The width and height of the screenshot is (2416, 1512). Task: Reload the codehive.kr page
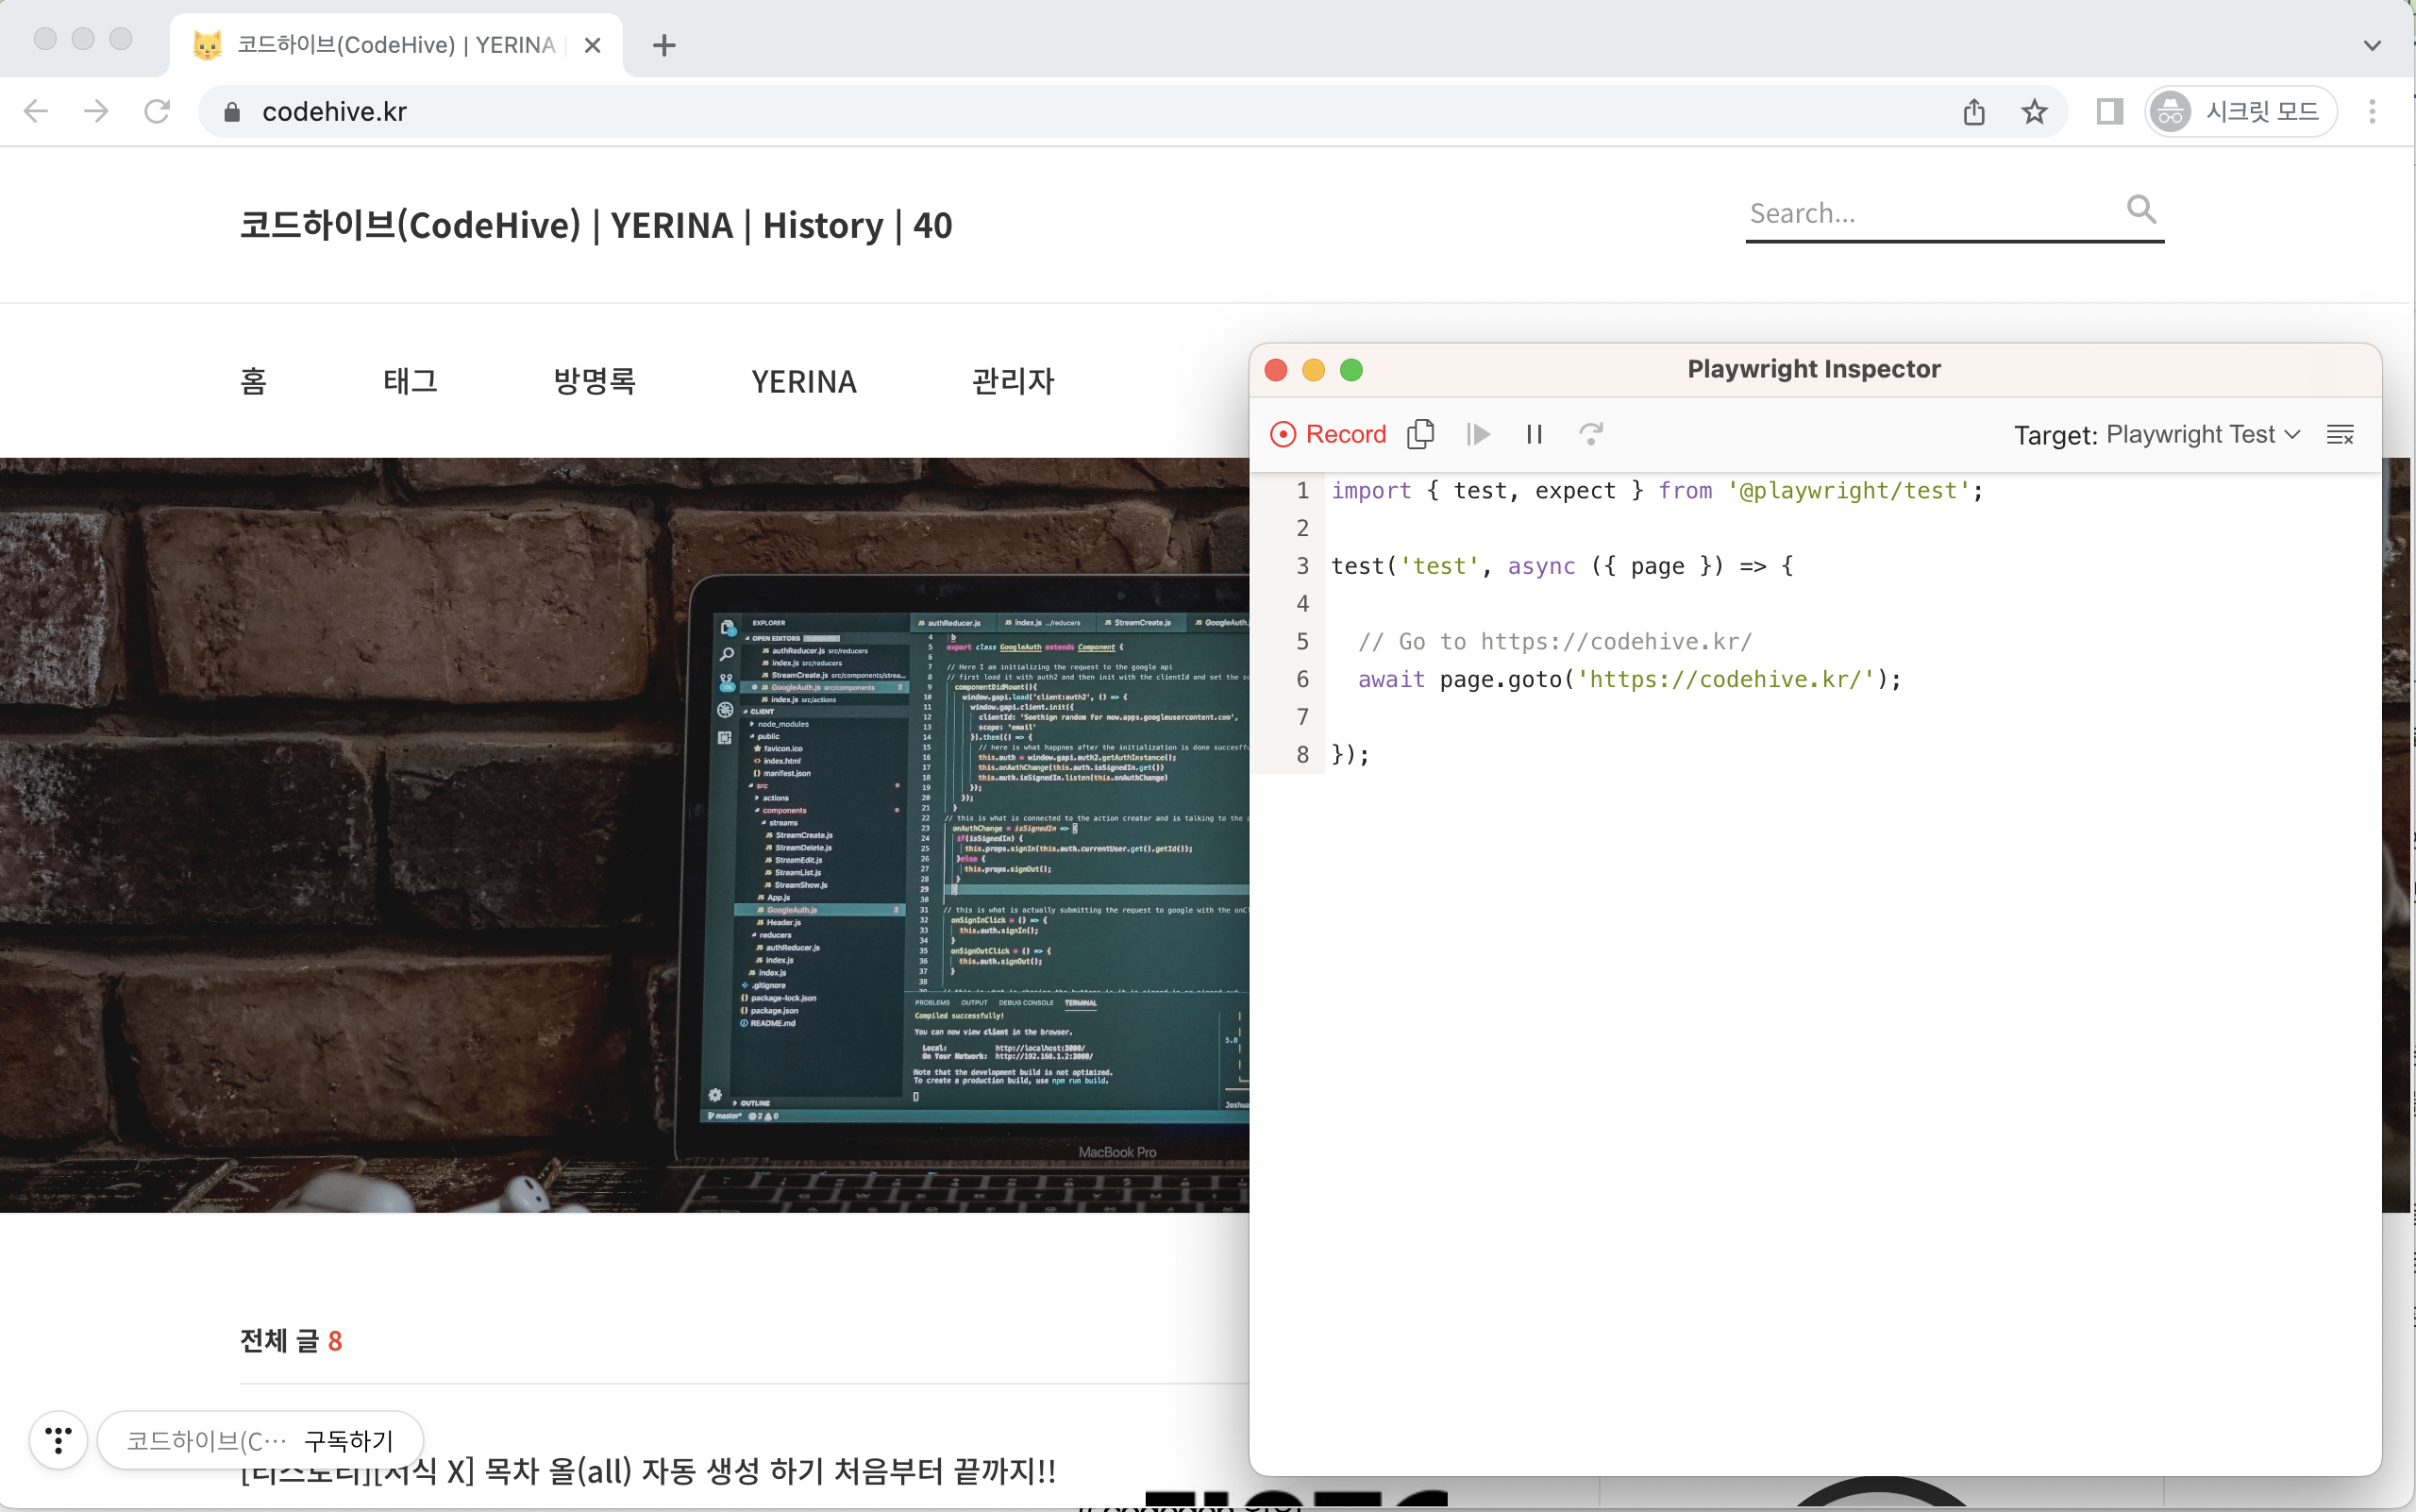[x=158, y=111]
